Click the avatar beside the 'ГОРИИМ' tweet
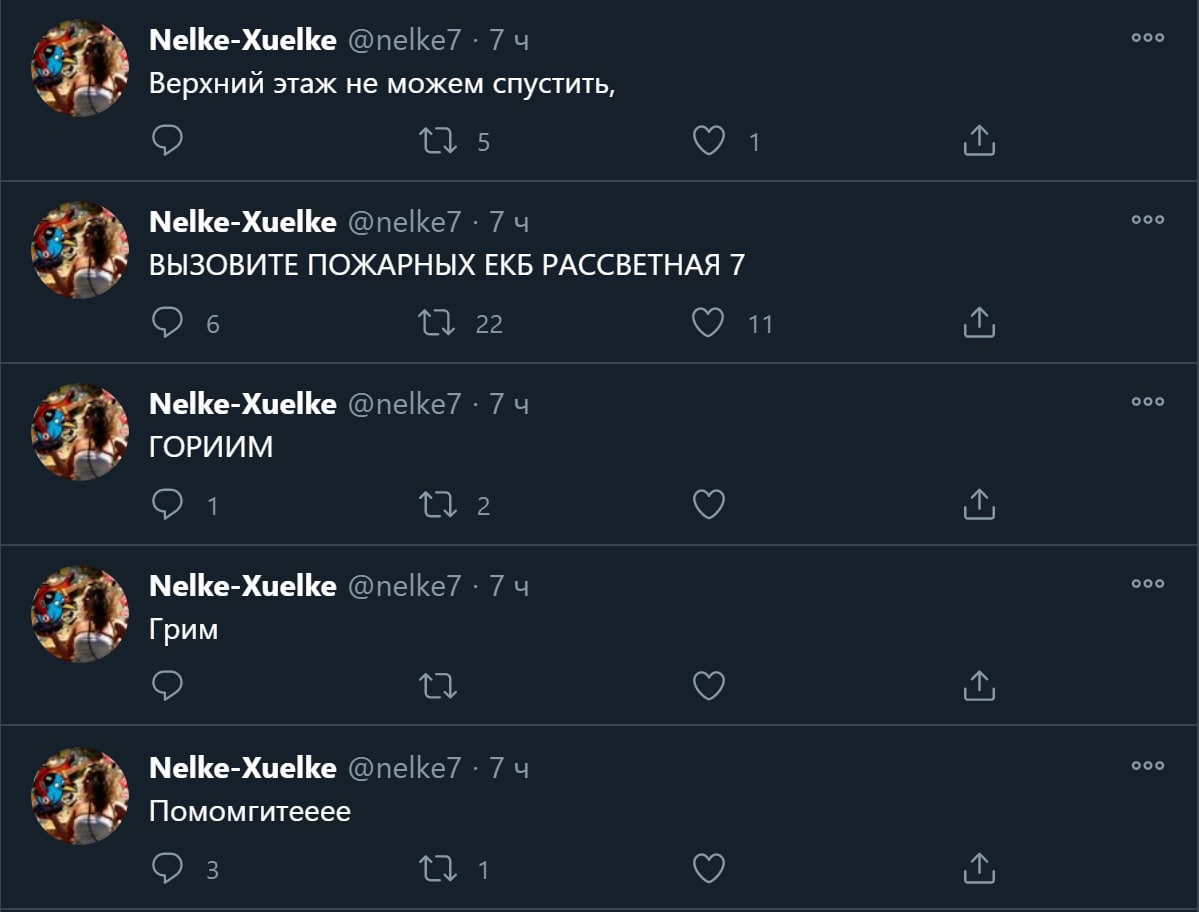This screenshot has height=912, width=1199. tap(80, 432)
